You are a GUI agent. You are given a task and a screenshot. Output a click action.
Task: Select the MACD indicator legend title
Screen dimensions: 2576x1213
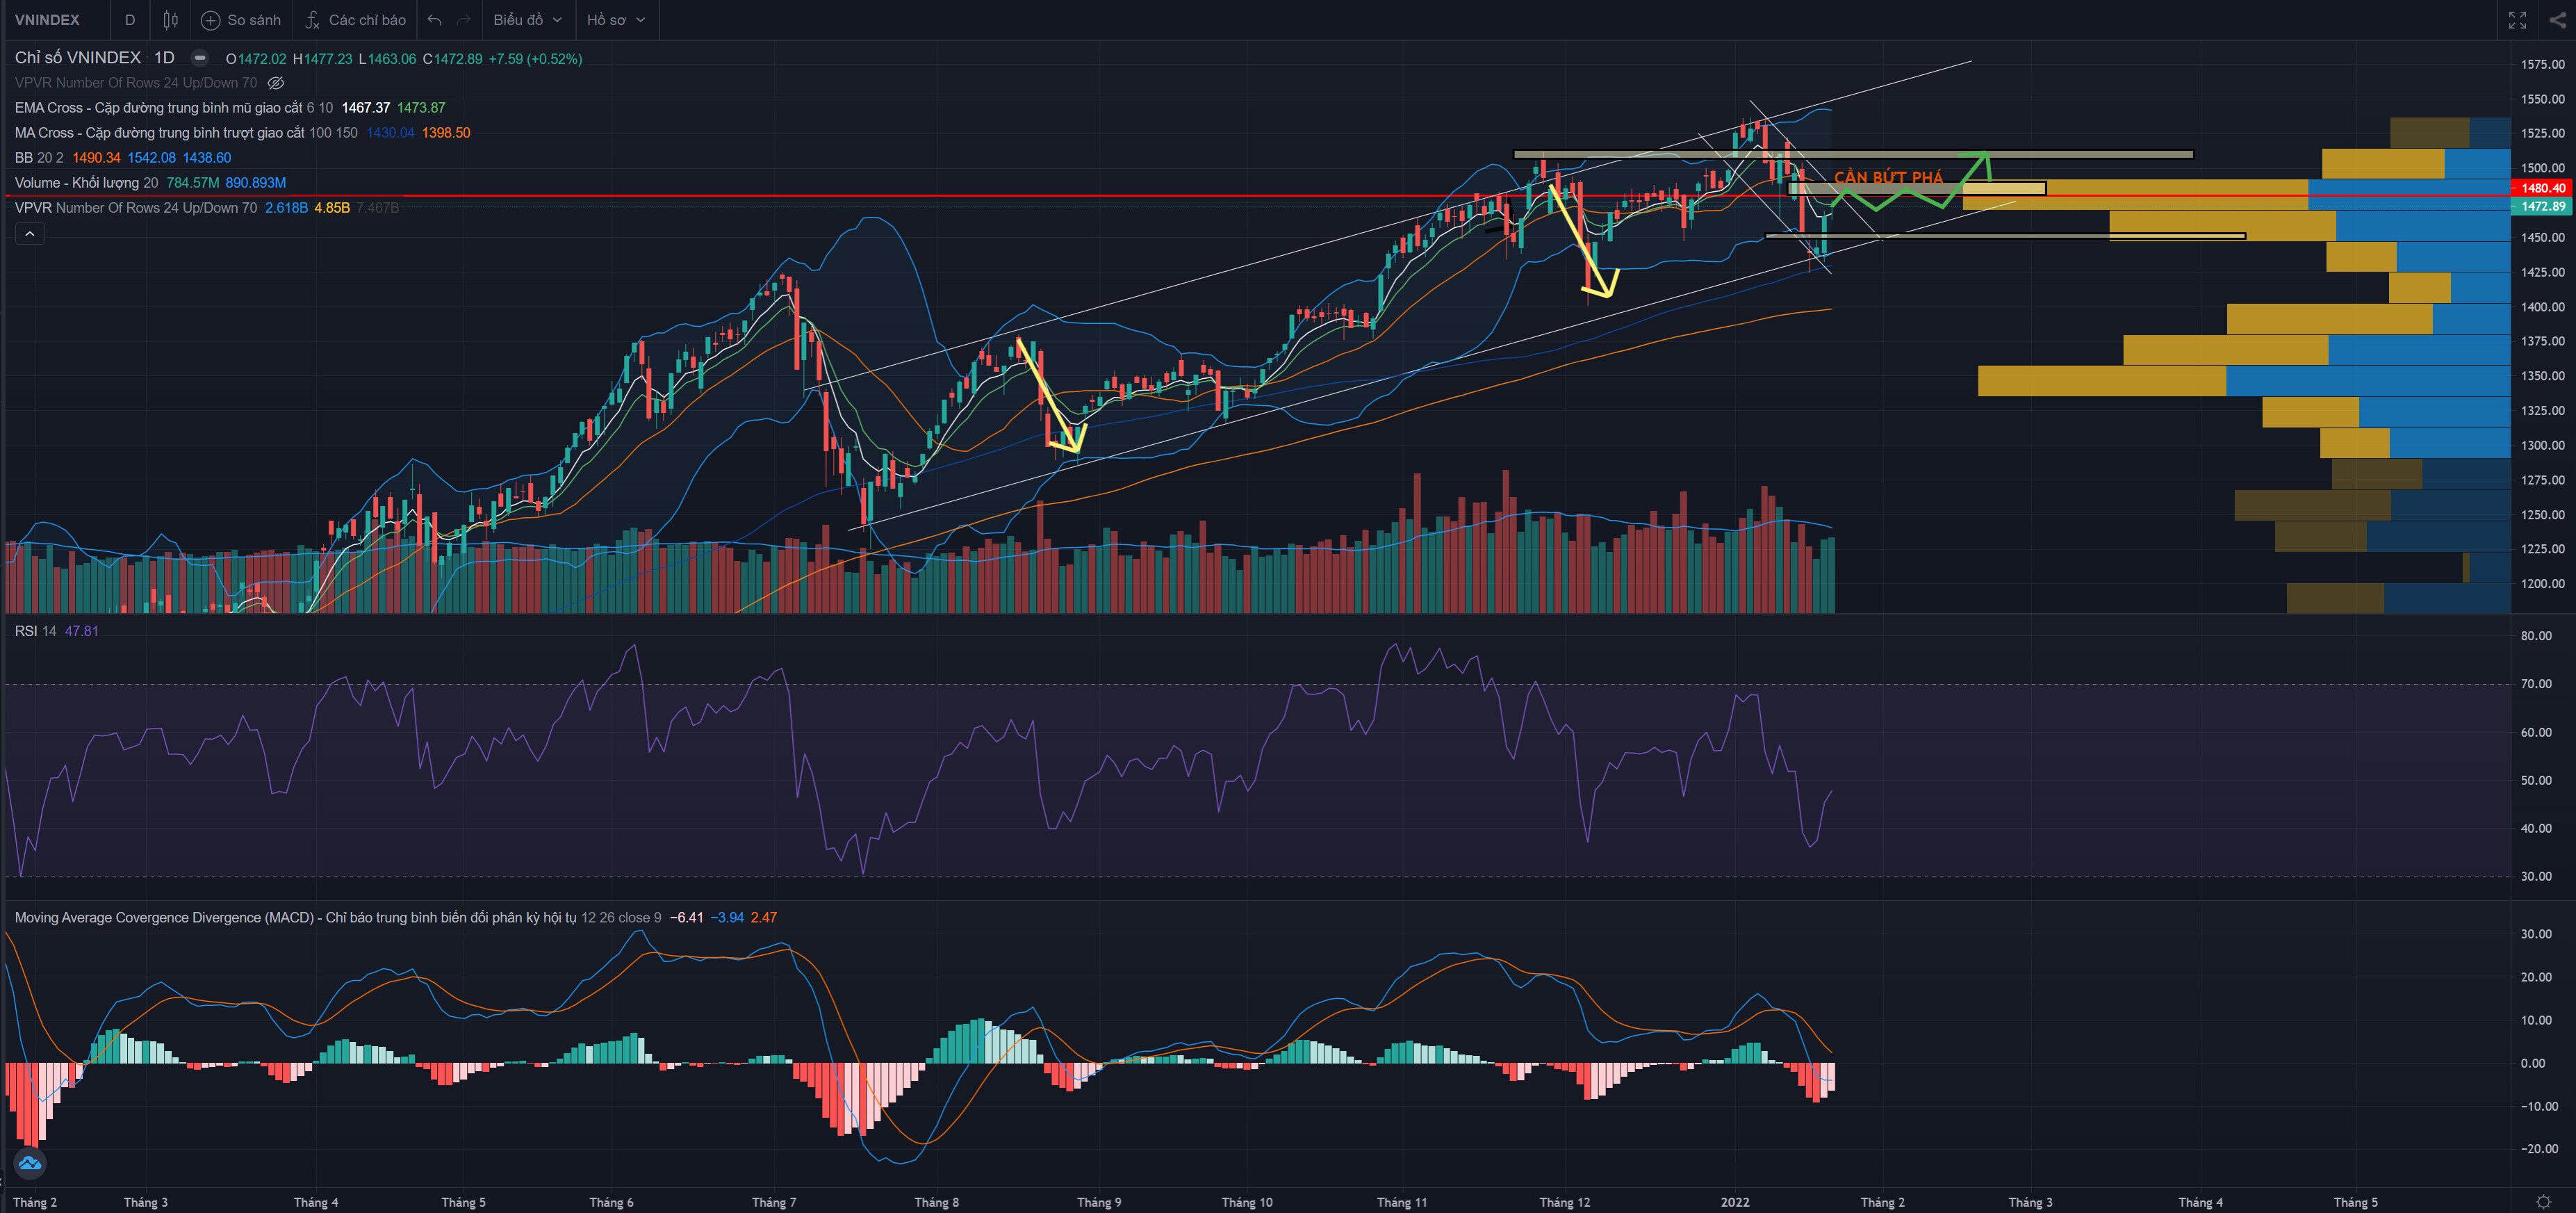[295, 917]
